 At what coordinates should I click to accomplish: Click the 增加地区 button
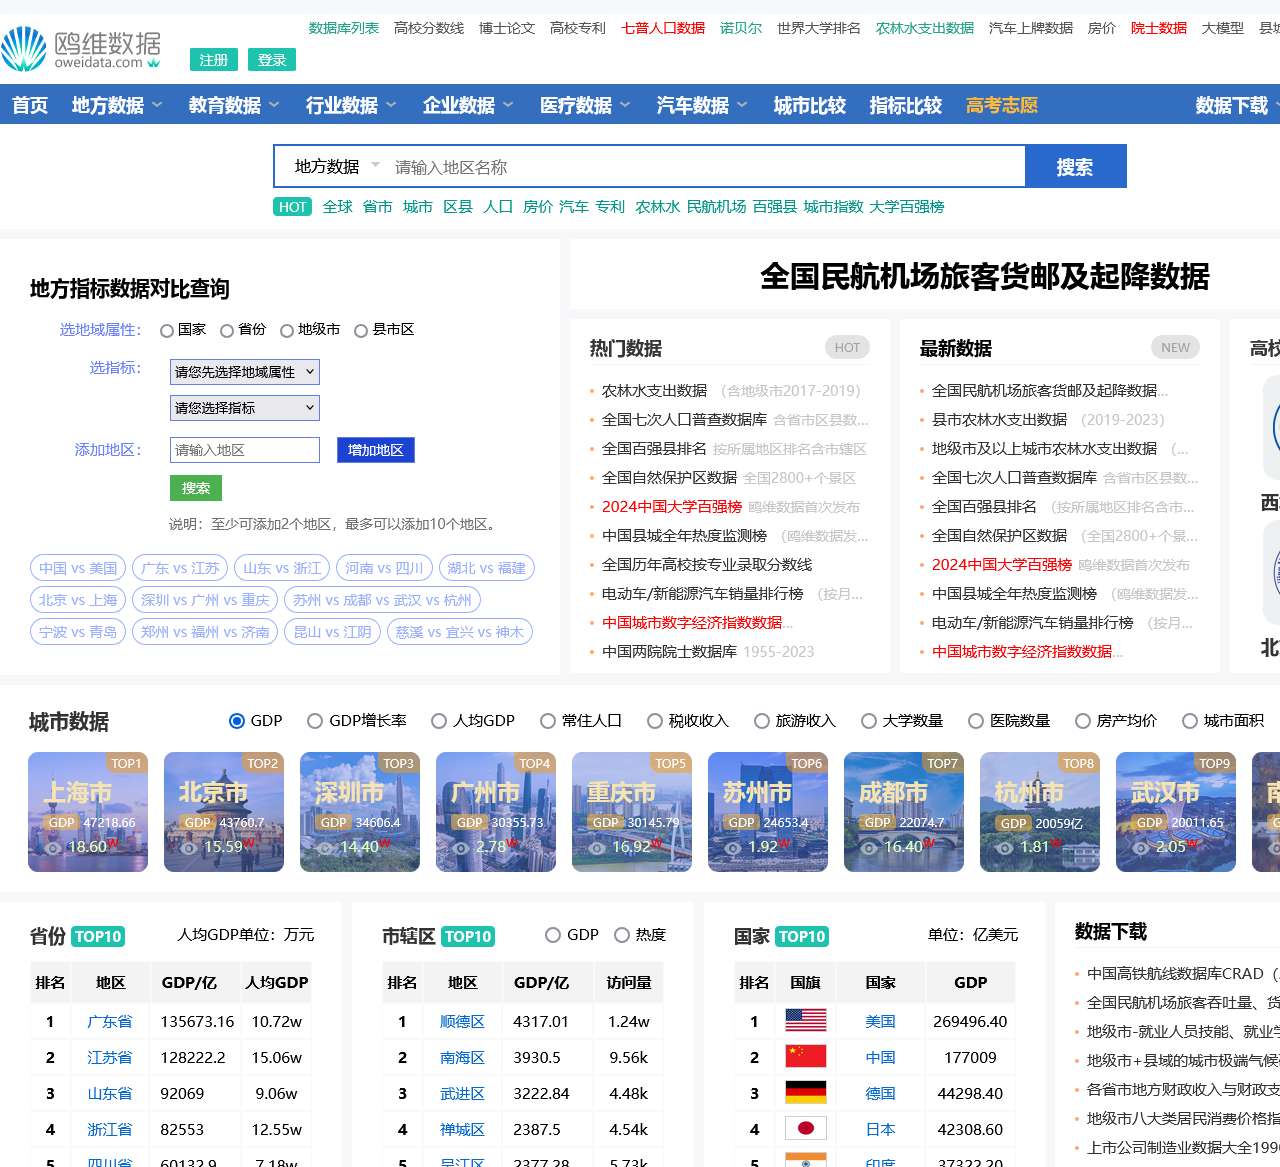(x=375, y=450)
